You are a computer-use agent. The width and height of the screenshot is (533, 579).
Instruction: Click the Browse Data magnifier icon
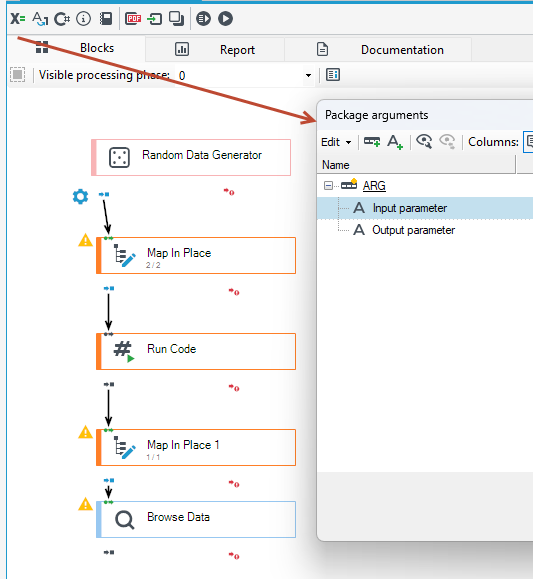point(124,520)
